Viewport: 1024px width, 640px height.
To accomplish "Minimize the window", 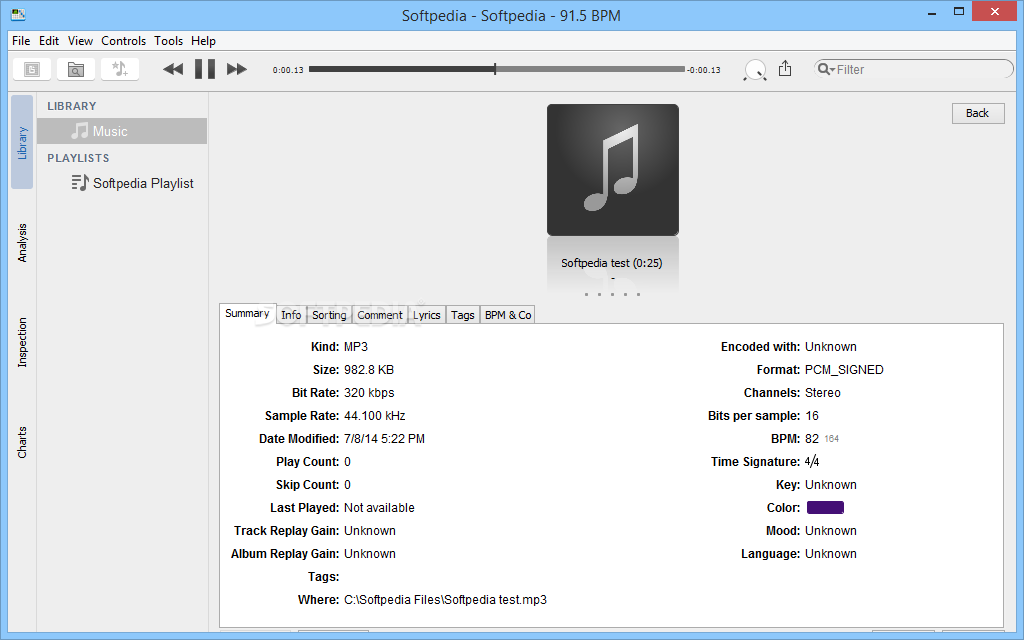I will pyautogui.click(x=932, y=12).
